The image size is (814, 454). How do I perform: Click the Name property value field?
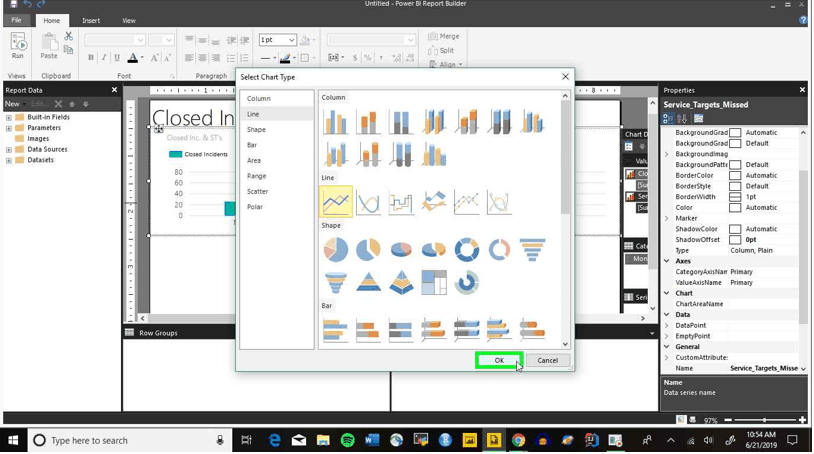tap(764, 368)
